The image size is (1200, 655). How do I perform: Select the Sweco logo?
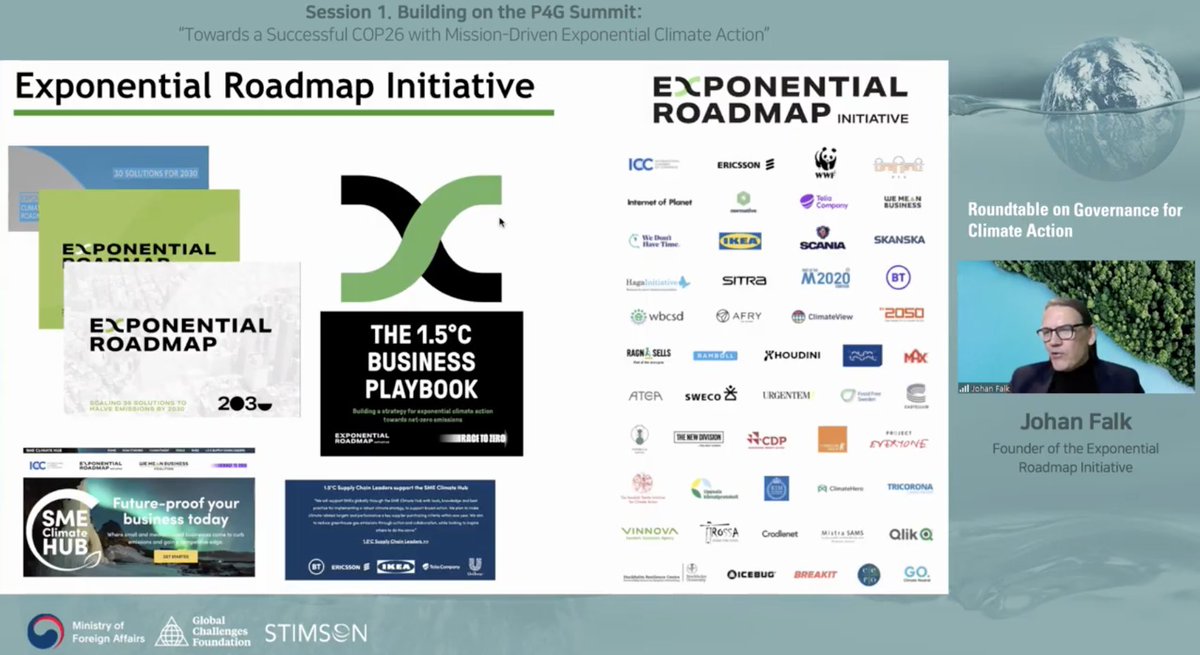click(x=710, y=394)
